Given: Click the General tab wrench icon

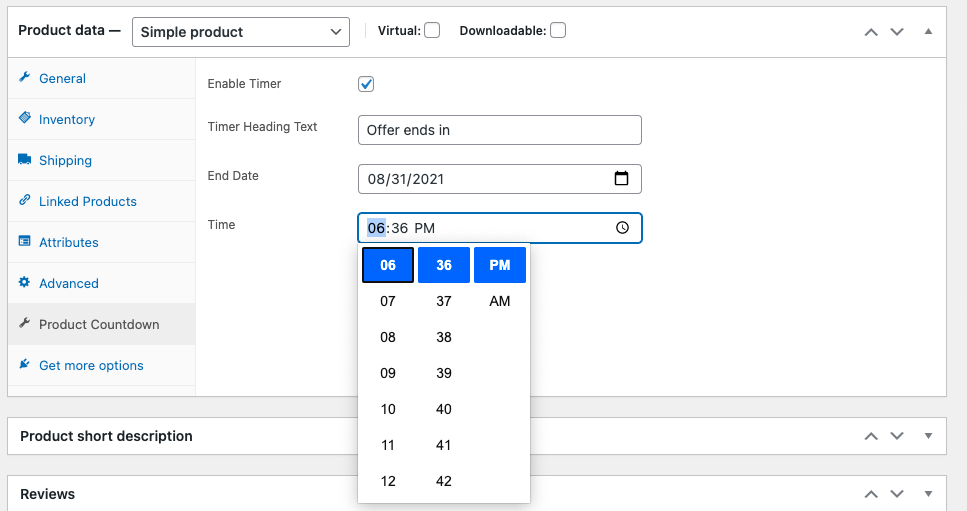Looking at the screenshot, I should click(25, 77).
